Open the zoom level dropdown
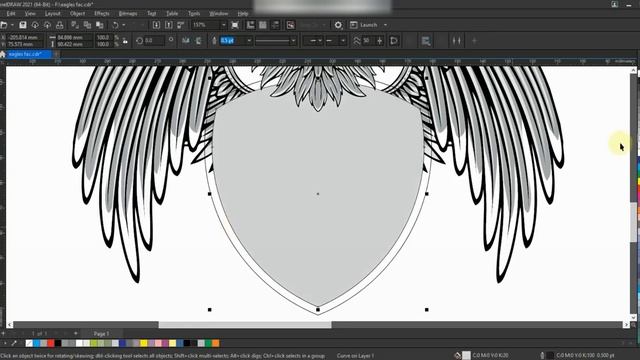640x360 pixels. [x=224, y=25]
